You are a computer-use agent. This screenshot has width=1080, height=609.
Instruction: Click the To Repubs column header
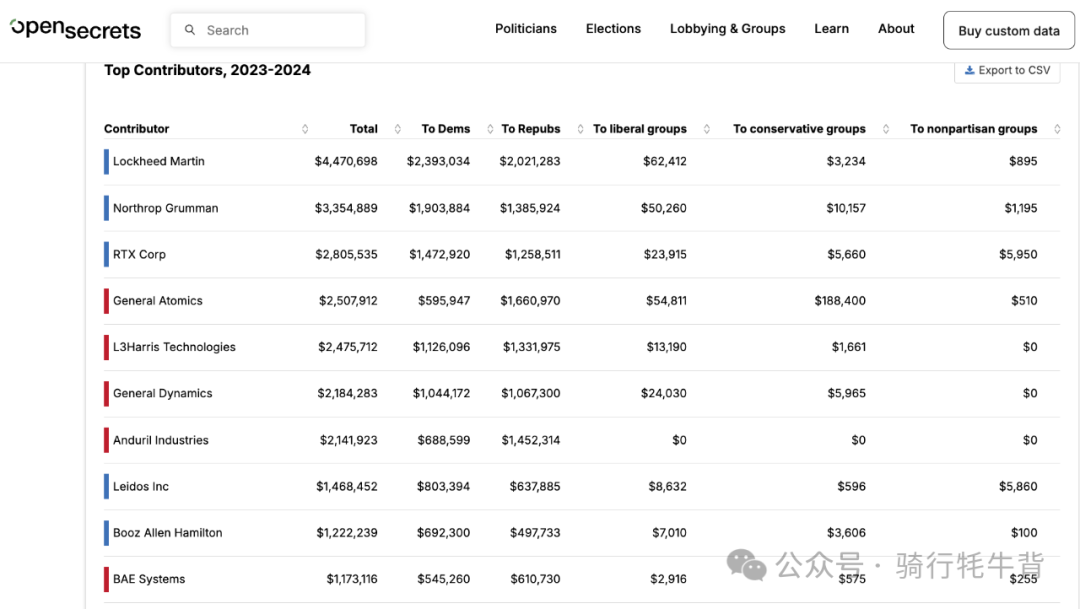pos(530,129)
